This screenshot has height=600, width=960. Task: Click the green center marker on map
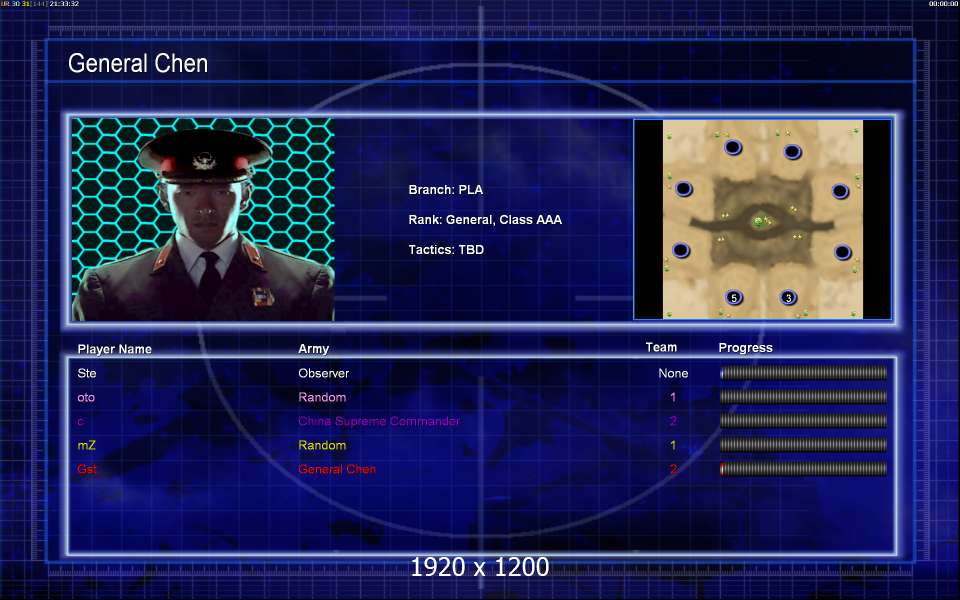[x=759, y=221]
